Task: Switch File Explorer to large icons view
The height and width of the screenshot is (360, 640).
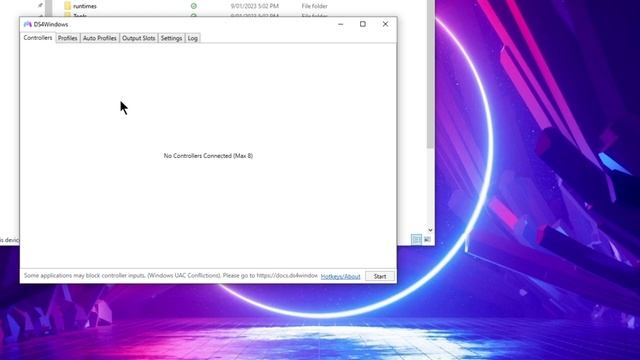Action: pyautogui.click(x=427, y=240)
